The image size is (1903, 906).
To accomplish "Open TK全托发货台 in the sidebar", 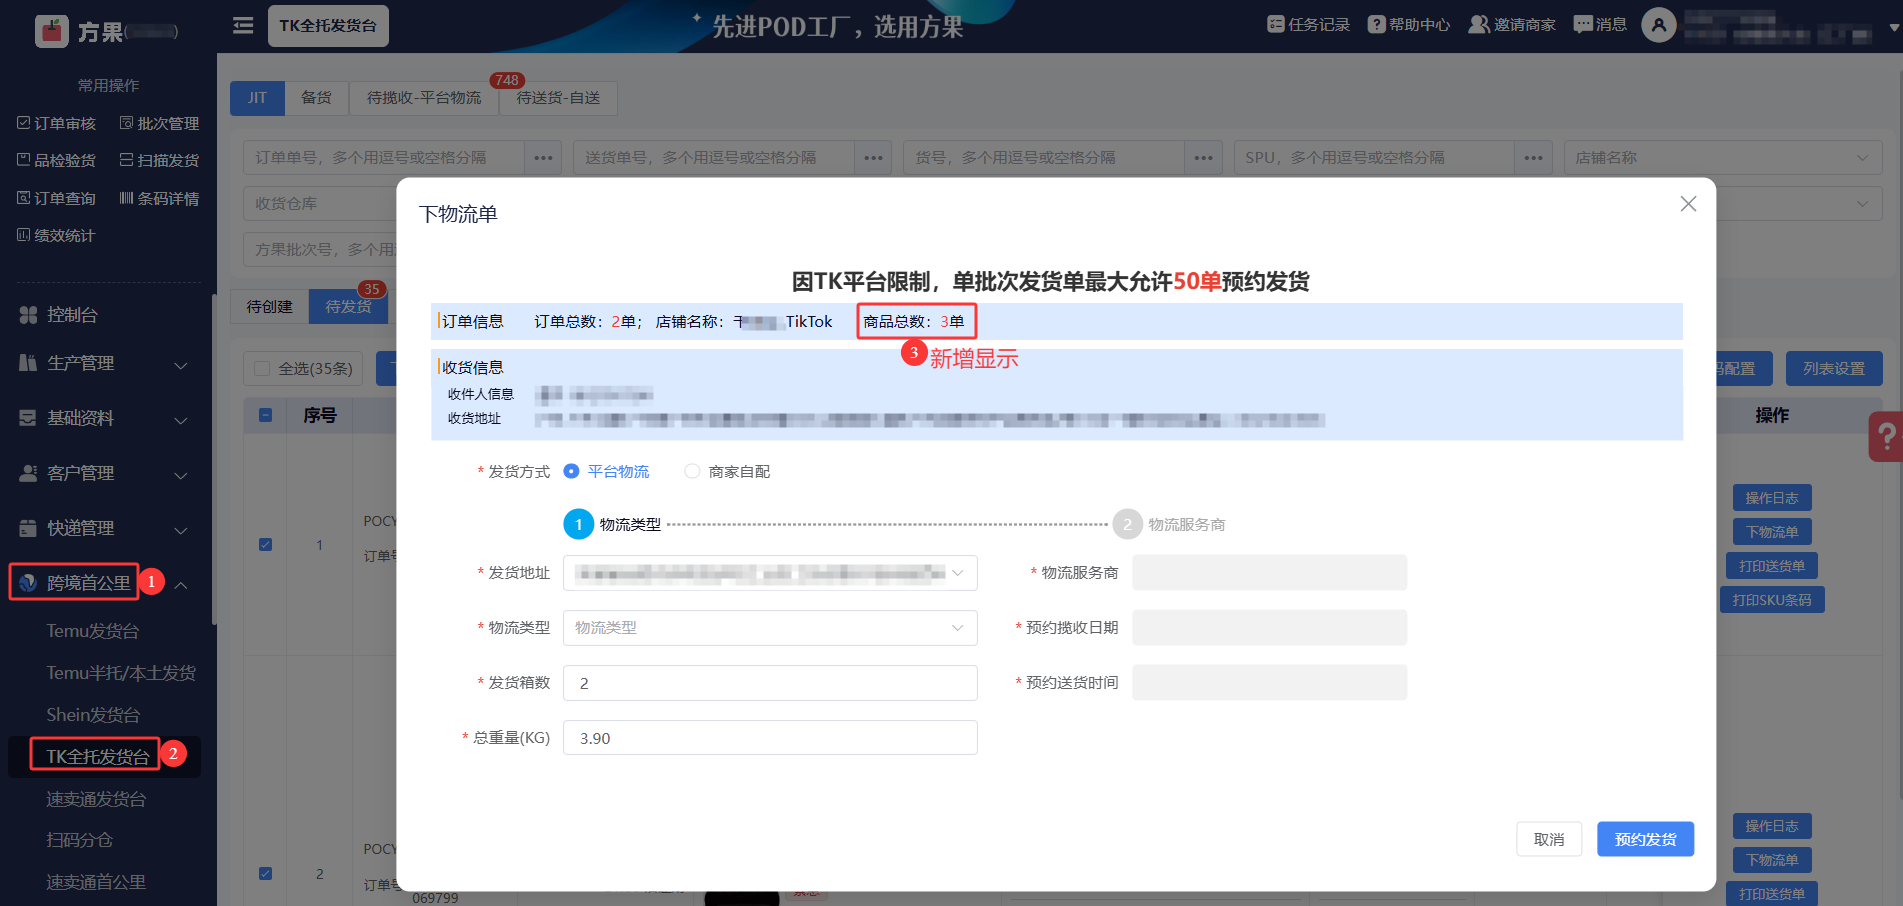I will [x=98, y=757].
